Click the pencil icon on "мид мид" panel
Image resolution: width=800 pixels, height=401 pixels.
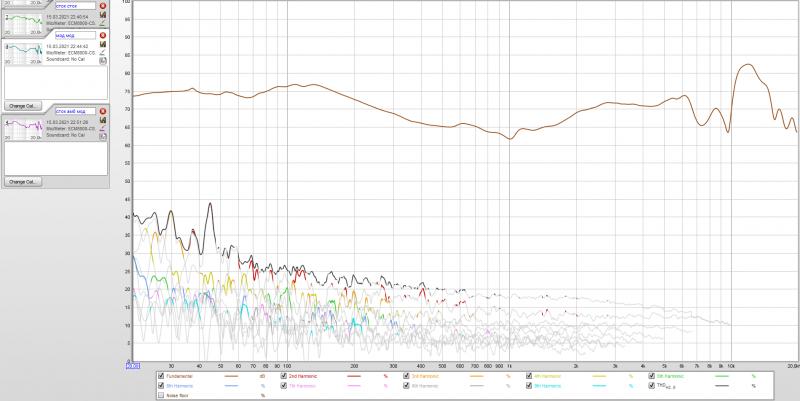102,53
